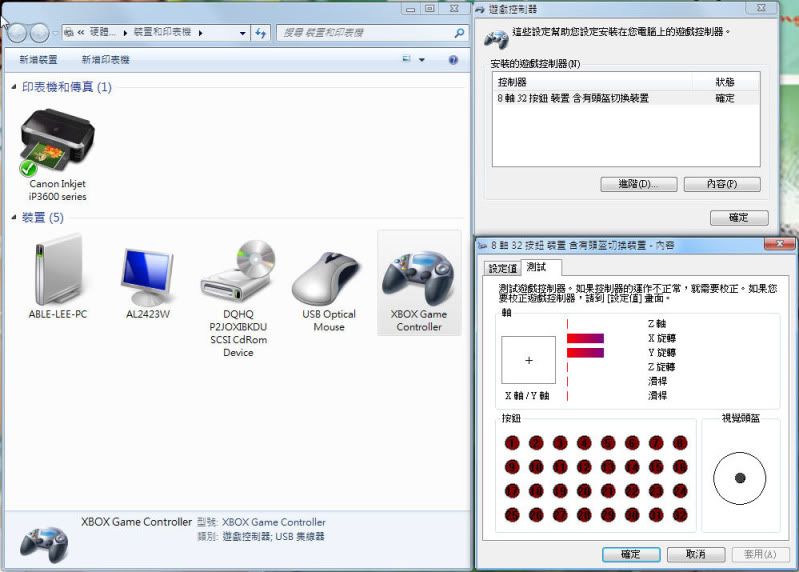
Task: Collapse the 裝置 (5) group
Action: click(x=14, y=218)
